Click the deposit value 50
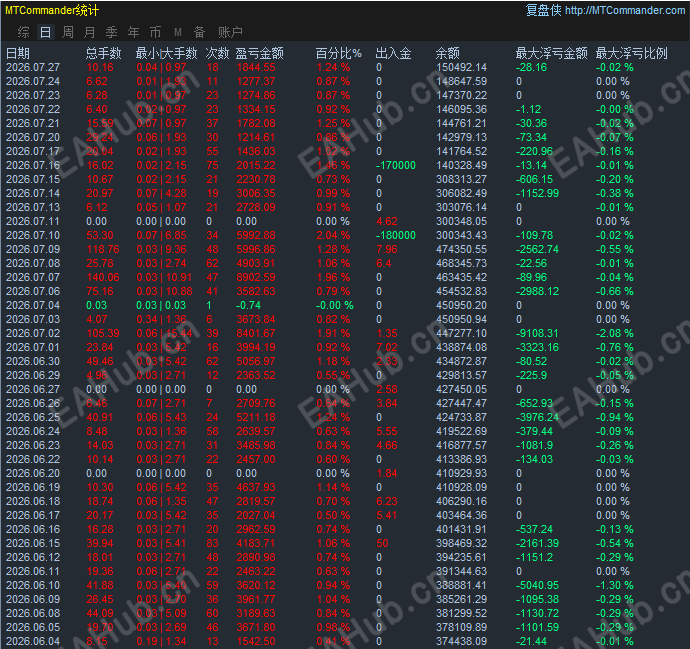Image resolution: width=690 pixels, height=649 pixels. point(382,543)
